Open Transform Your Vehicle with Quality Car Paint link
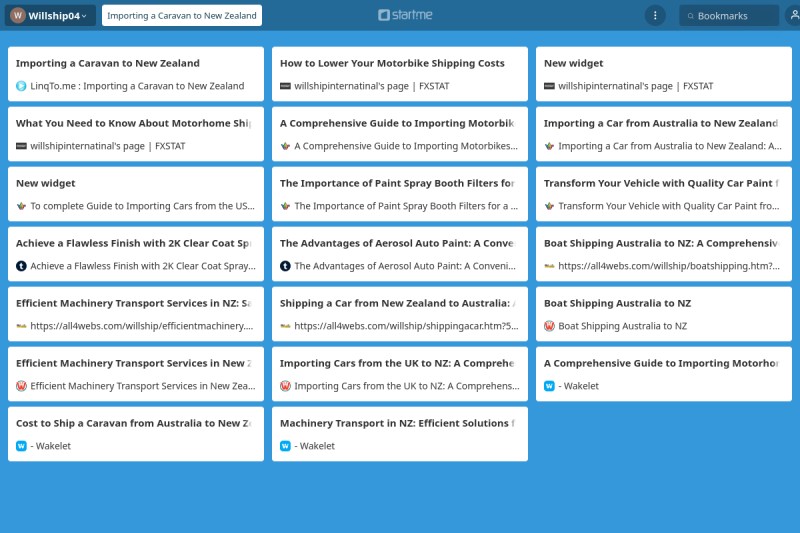 coord(668,206)
